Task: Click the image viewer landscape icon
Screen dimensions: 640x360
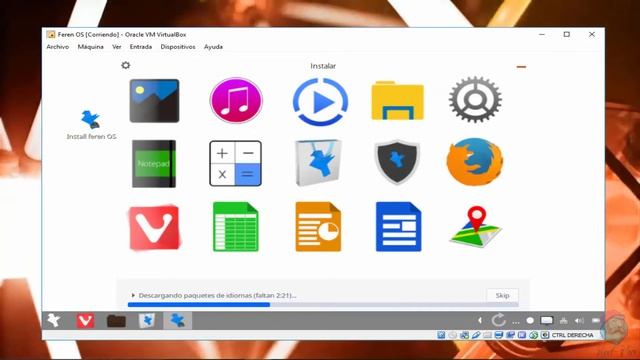Action: (154, 101)
